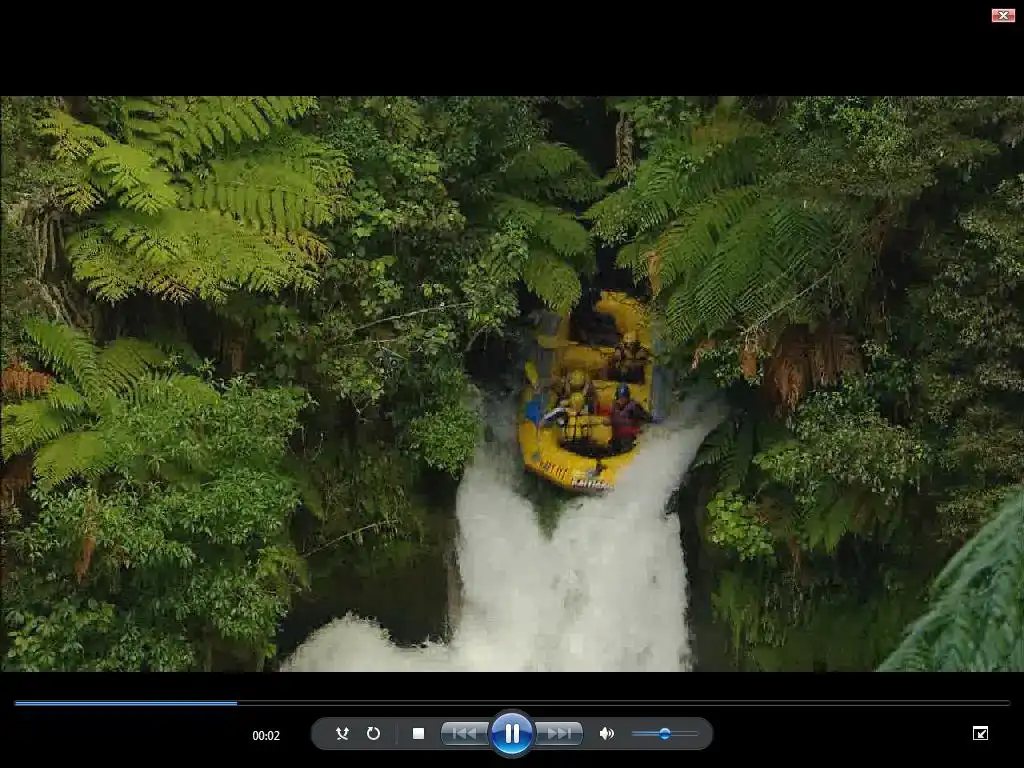Screen dimensions: 1024x768
Task: Skip to the previous track
Action: click(x=464, y=733)
